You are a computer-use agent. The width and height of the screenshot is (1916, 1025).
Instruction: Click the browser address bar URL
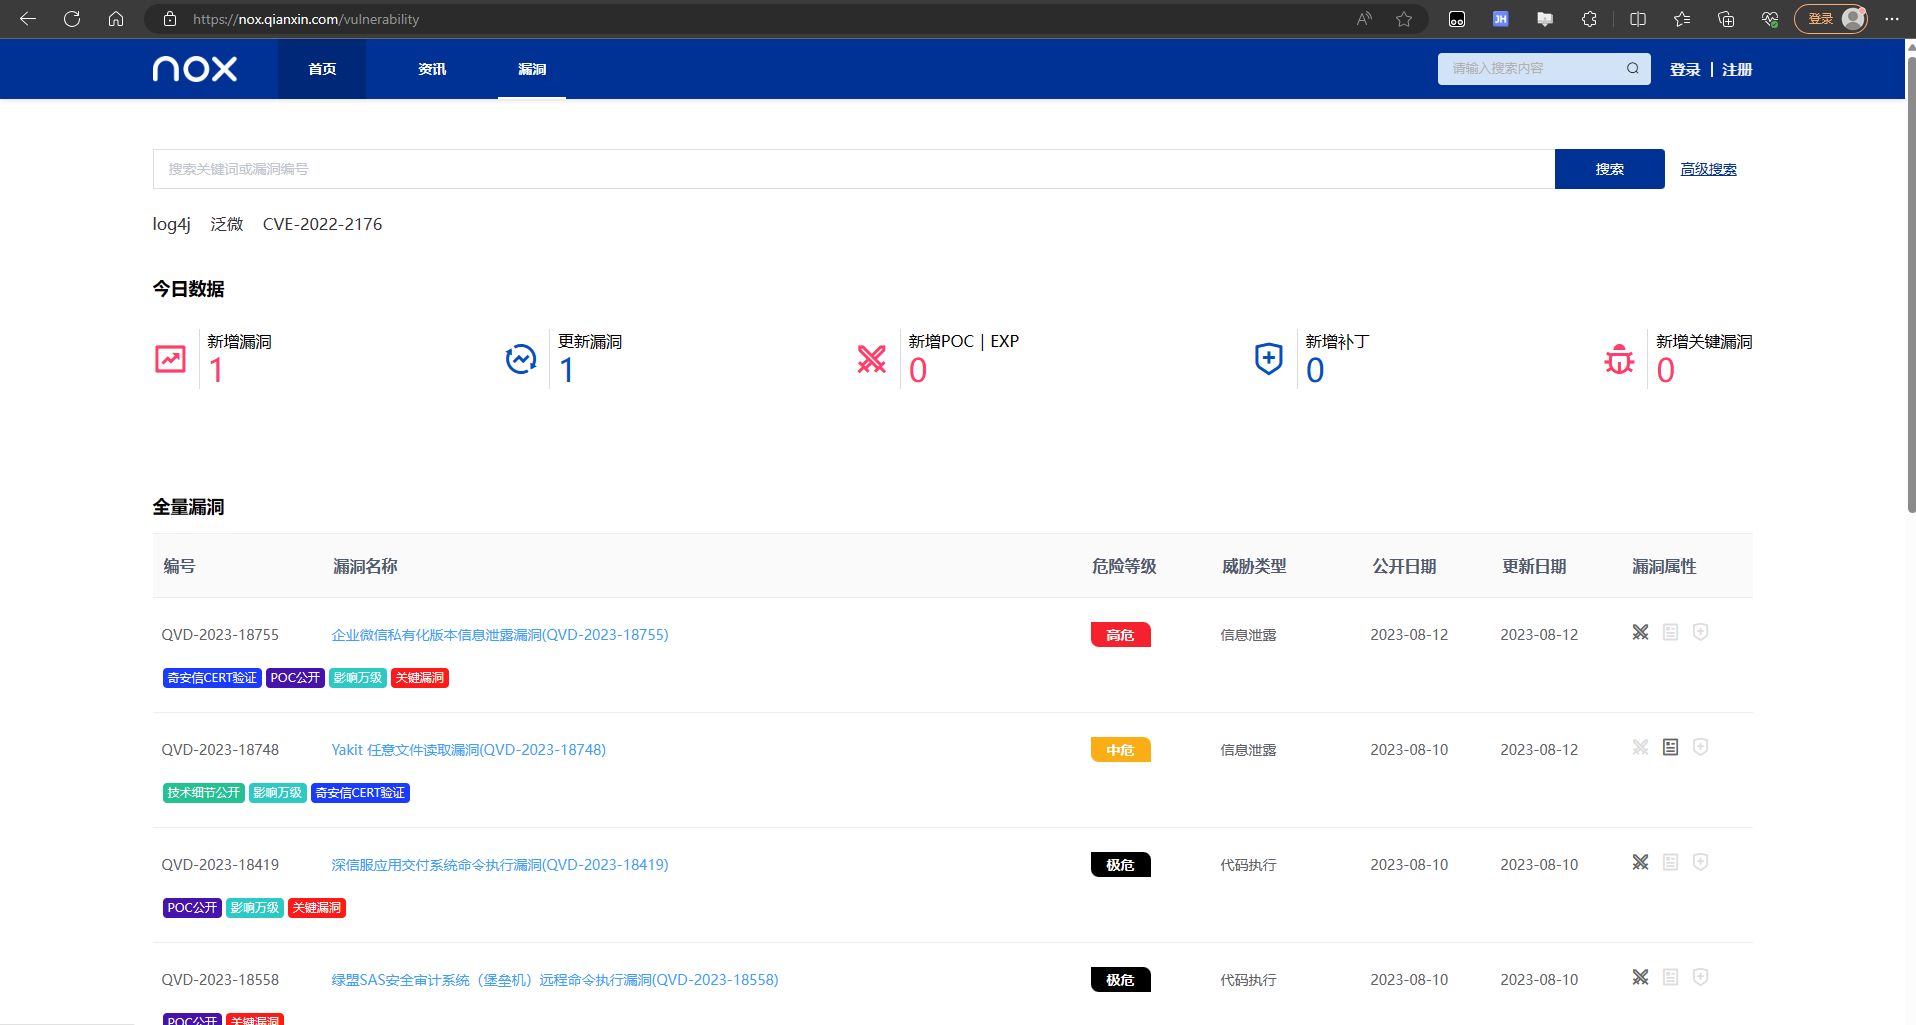point(306,19)
